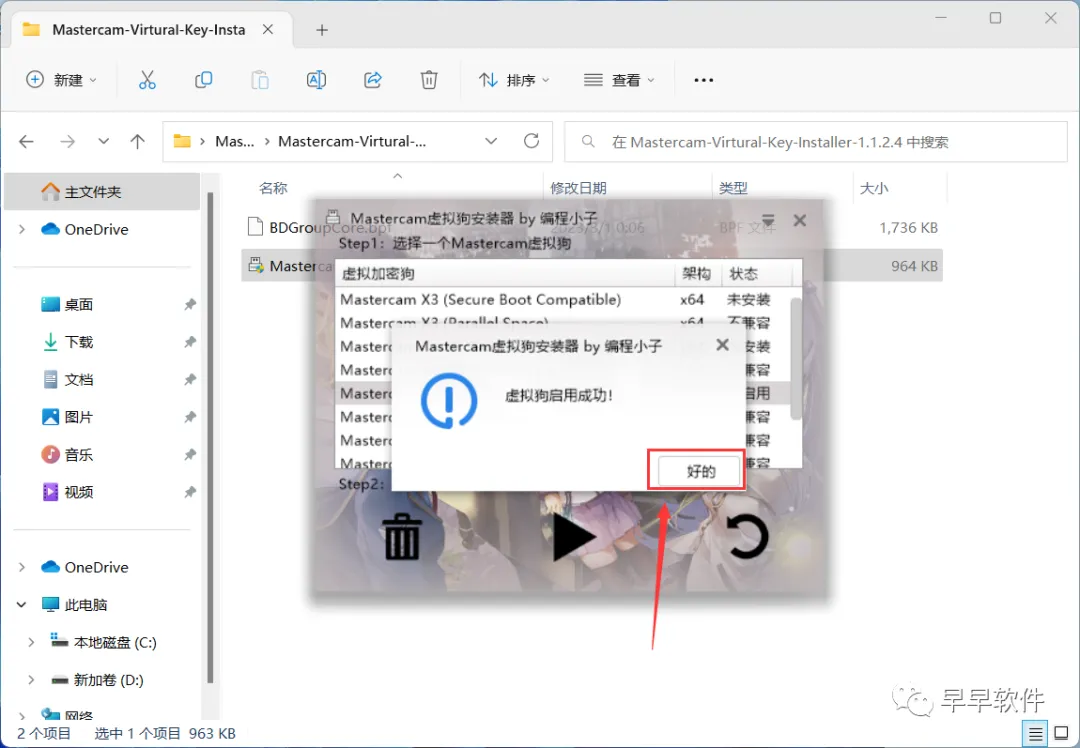Click the play install icon in installer
This screenshot has width=1080, height=748.
click(574, 537)
